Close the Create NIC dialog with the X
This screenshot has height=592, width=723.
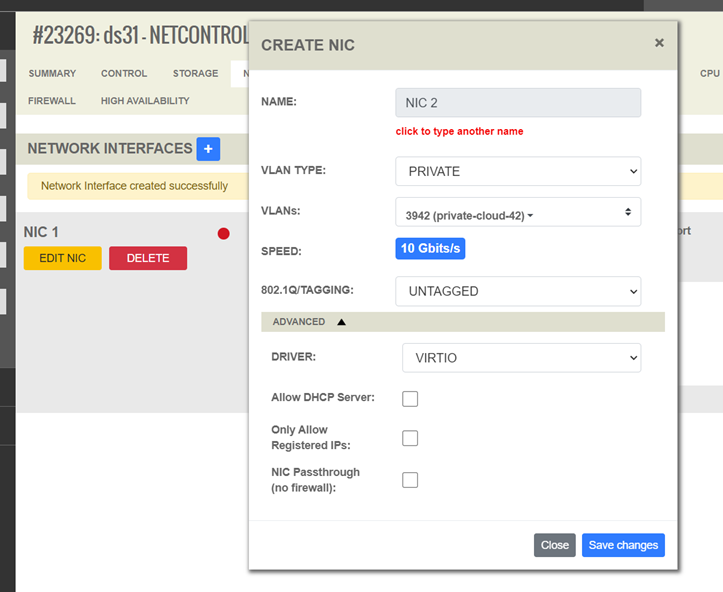pos(659,43)
